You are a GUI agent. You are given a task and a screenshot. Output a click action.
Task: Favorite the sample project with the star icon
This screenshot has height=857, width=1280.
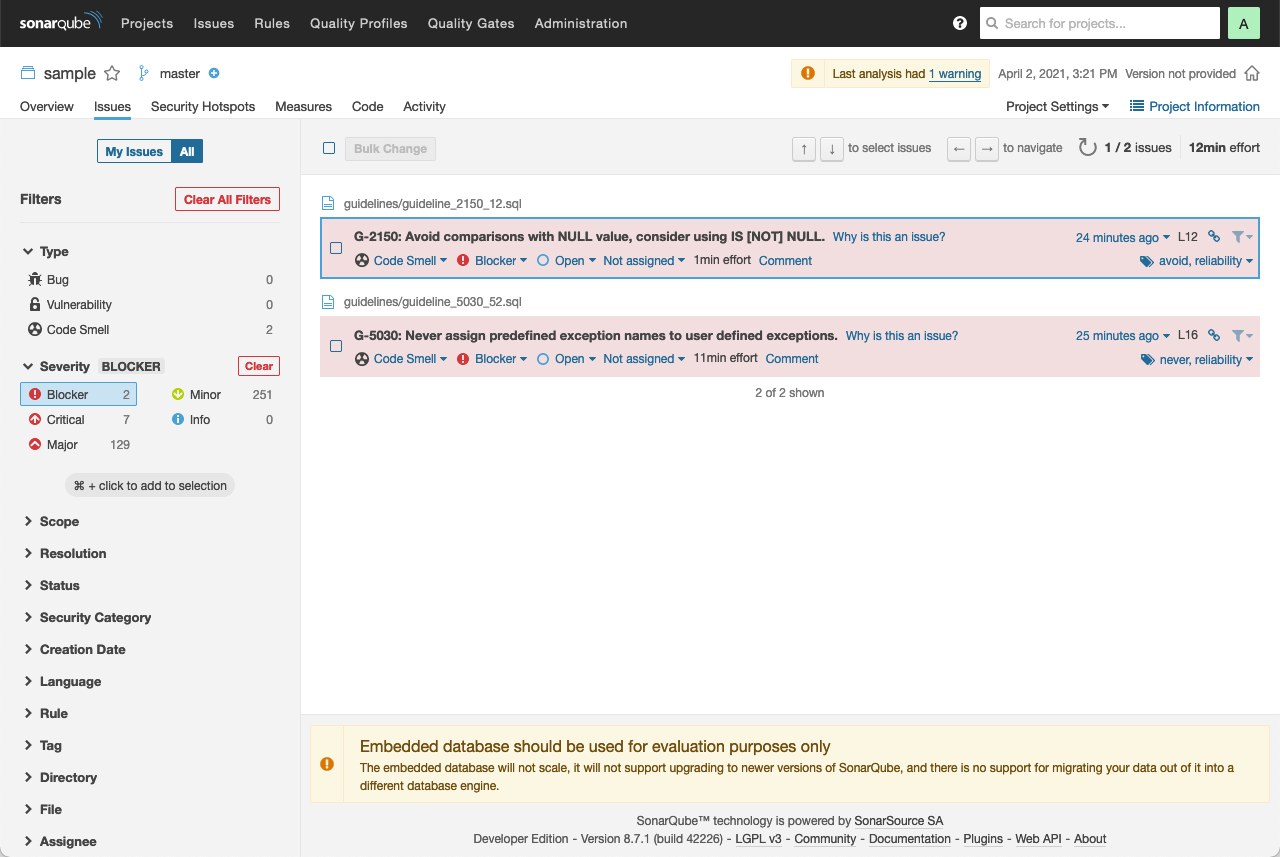(x=112, y=73)
